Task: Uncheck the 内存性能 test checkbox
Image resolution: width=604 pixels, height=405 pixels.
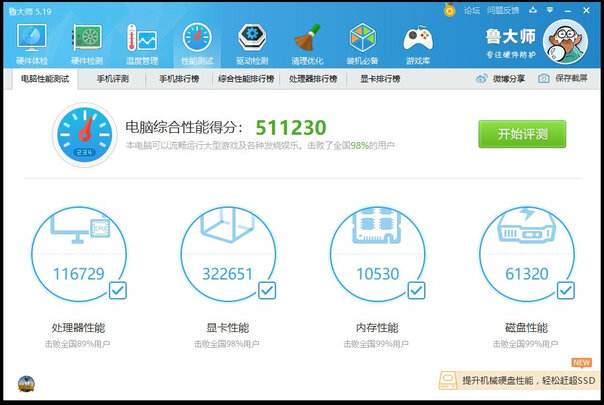Action: click(415, 290)
